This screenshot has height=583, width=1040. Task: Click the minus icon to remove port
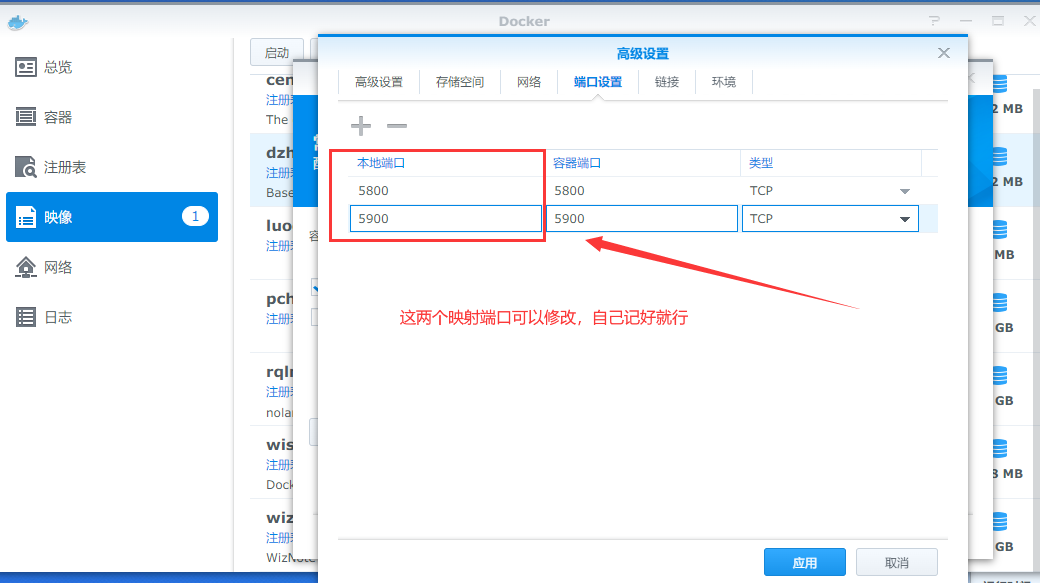pos(397,126)
